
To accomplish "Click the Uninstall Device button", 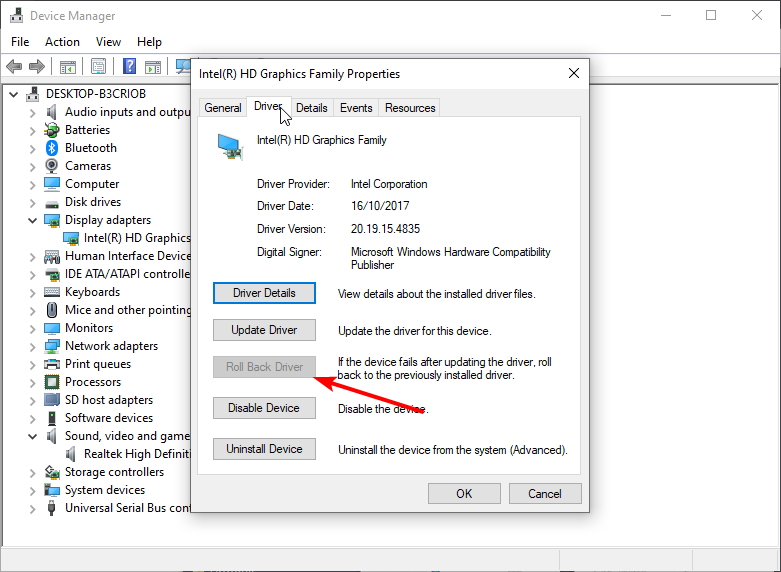I will [264, 449].
